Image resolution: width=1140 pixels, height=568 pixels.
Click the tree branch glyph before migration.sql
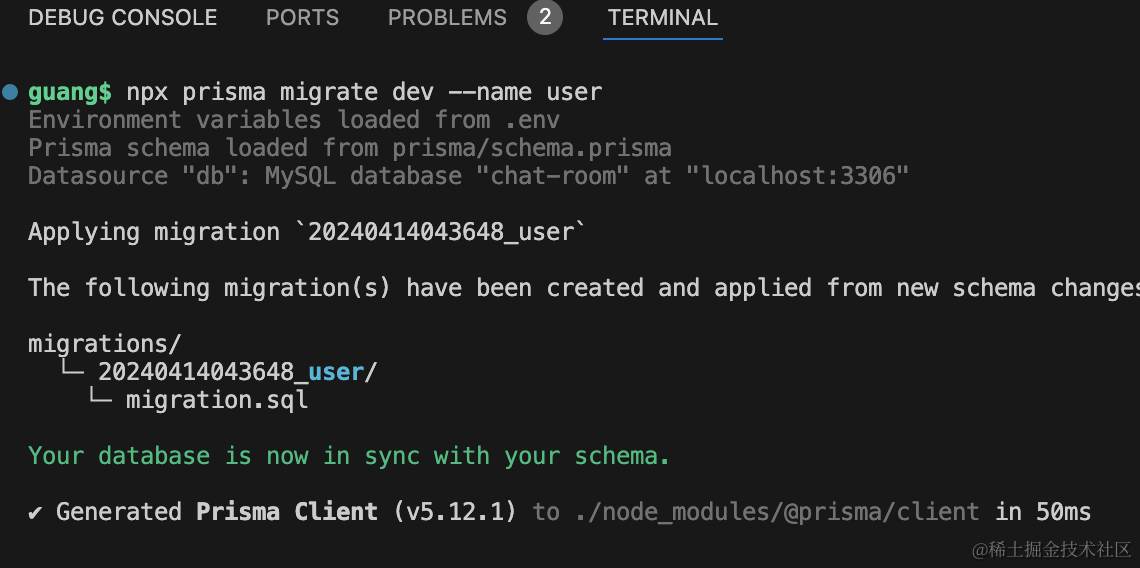[99, 401]
